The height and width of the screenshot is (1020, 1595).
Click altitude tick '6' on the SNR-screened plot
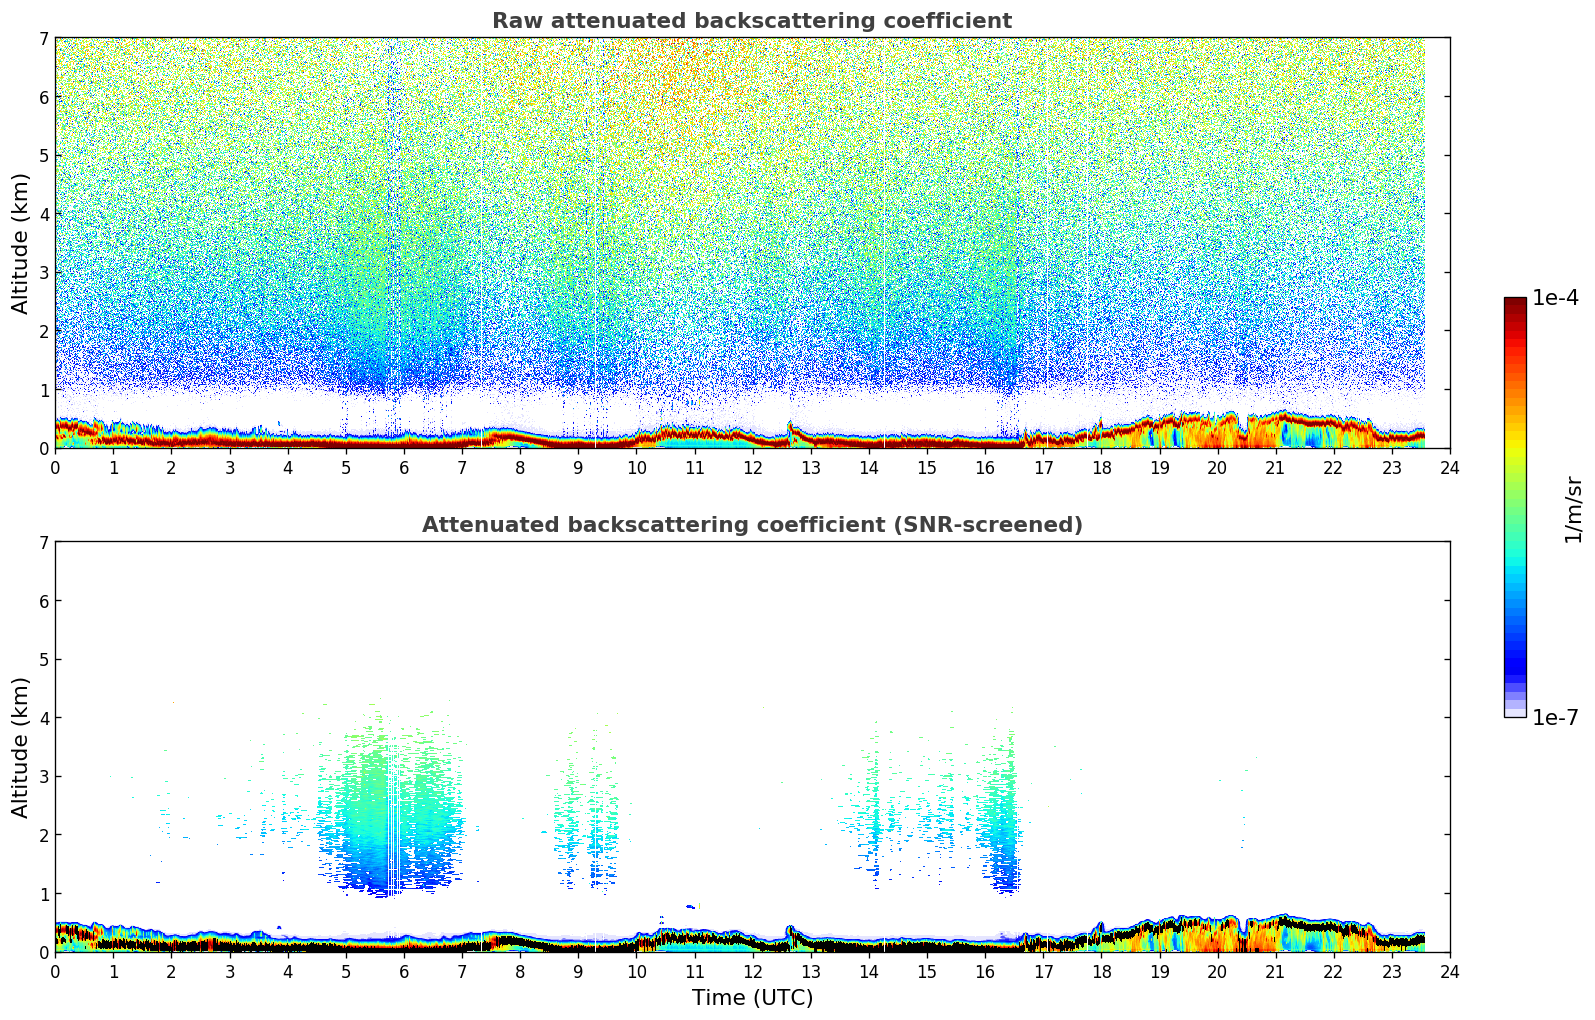43,601
